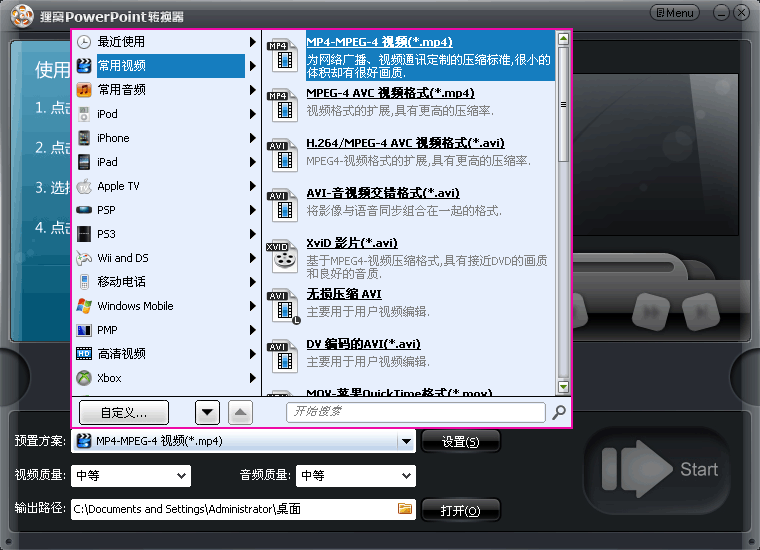Select the 移动电话 category label
Viewport: 760px width, 550px height.
(121, 282)
